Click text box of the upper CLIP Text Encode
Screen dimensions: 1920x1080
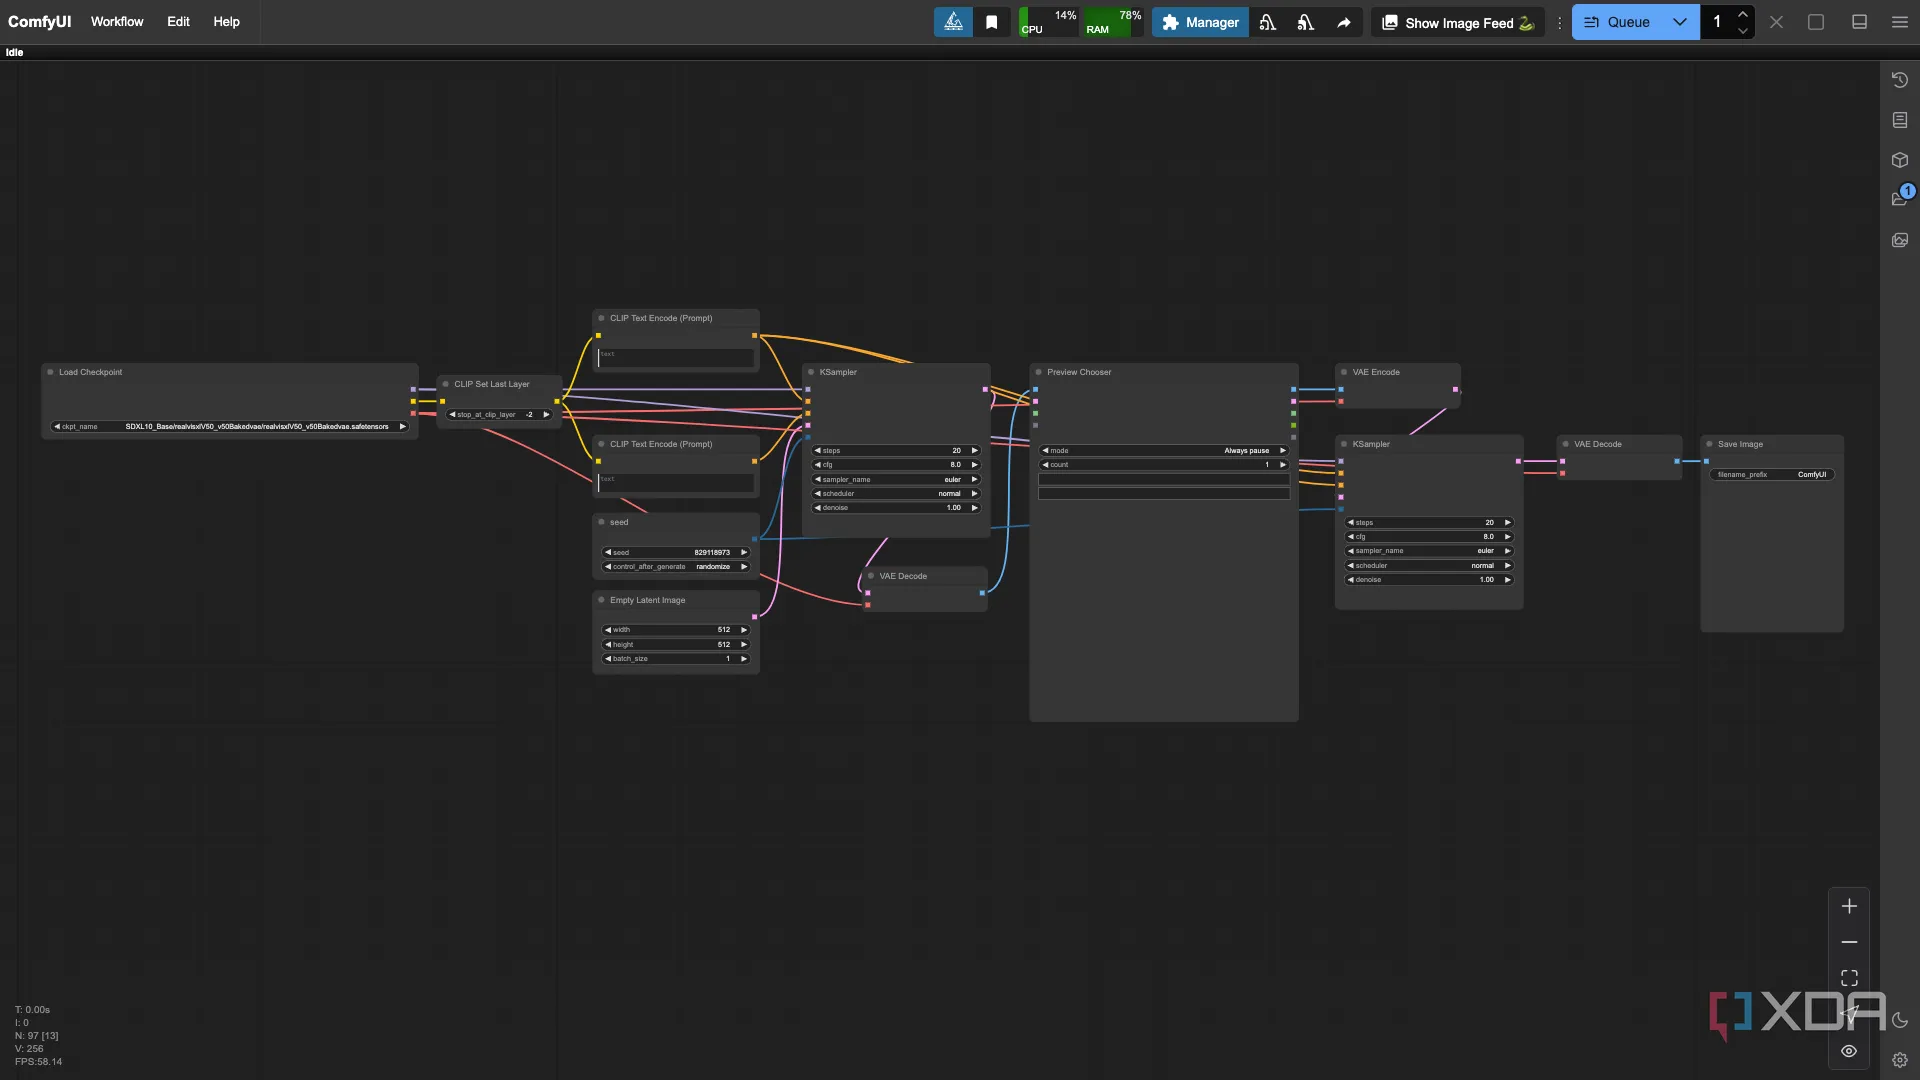pyautogui.click(x=675, y=357)
